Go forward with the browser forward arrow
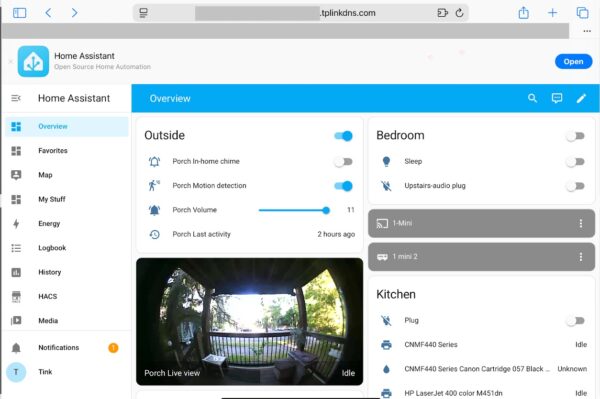Image resolution: width=600 pixels, height=399 pixels. point(74,13)
